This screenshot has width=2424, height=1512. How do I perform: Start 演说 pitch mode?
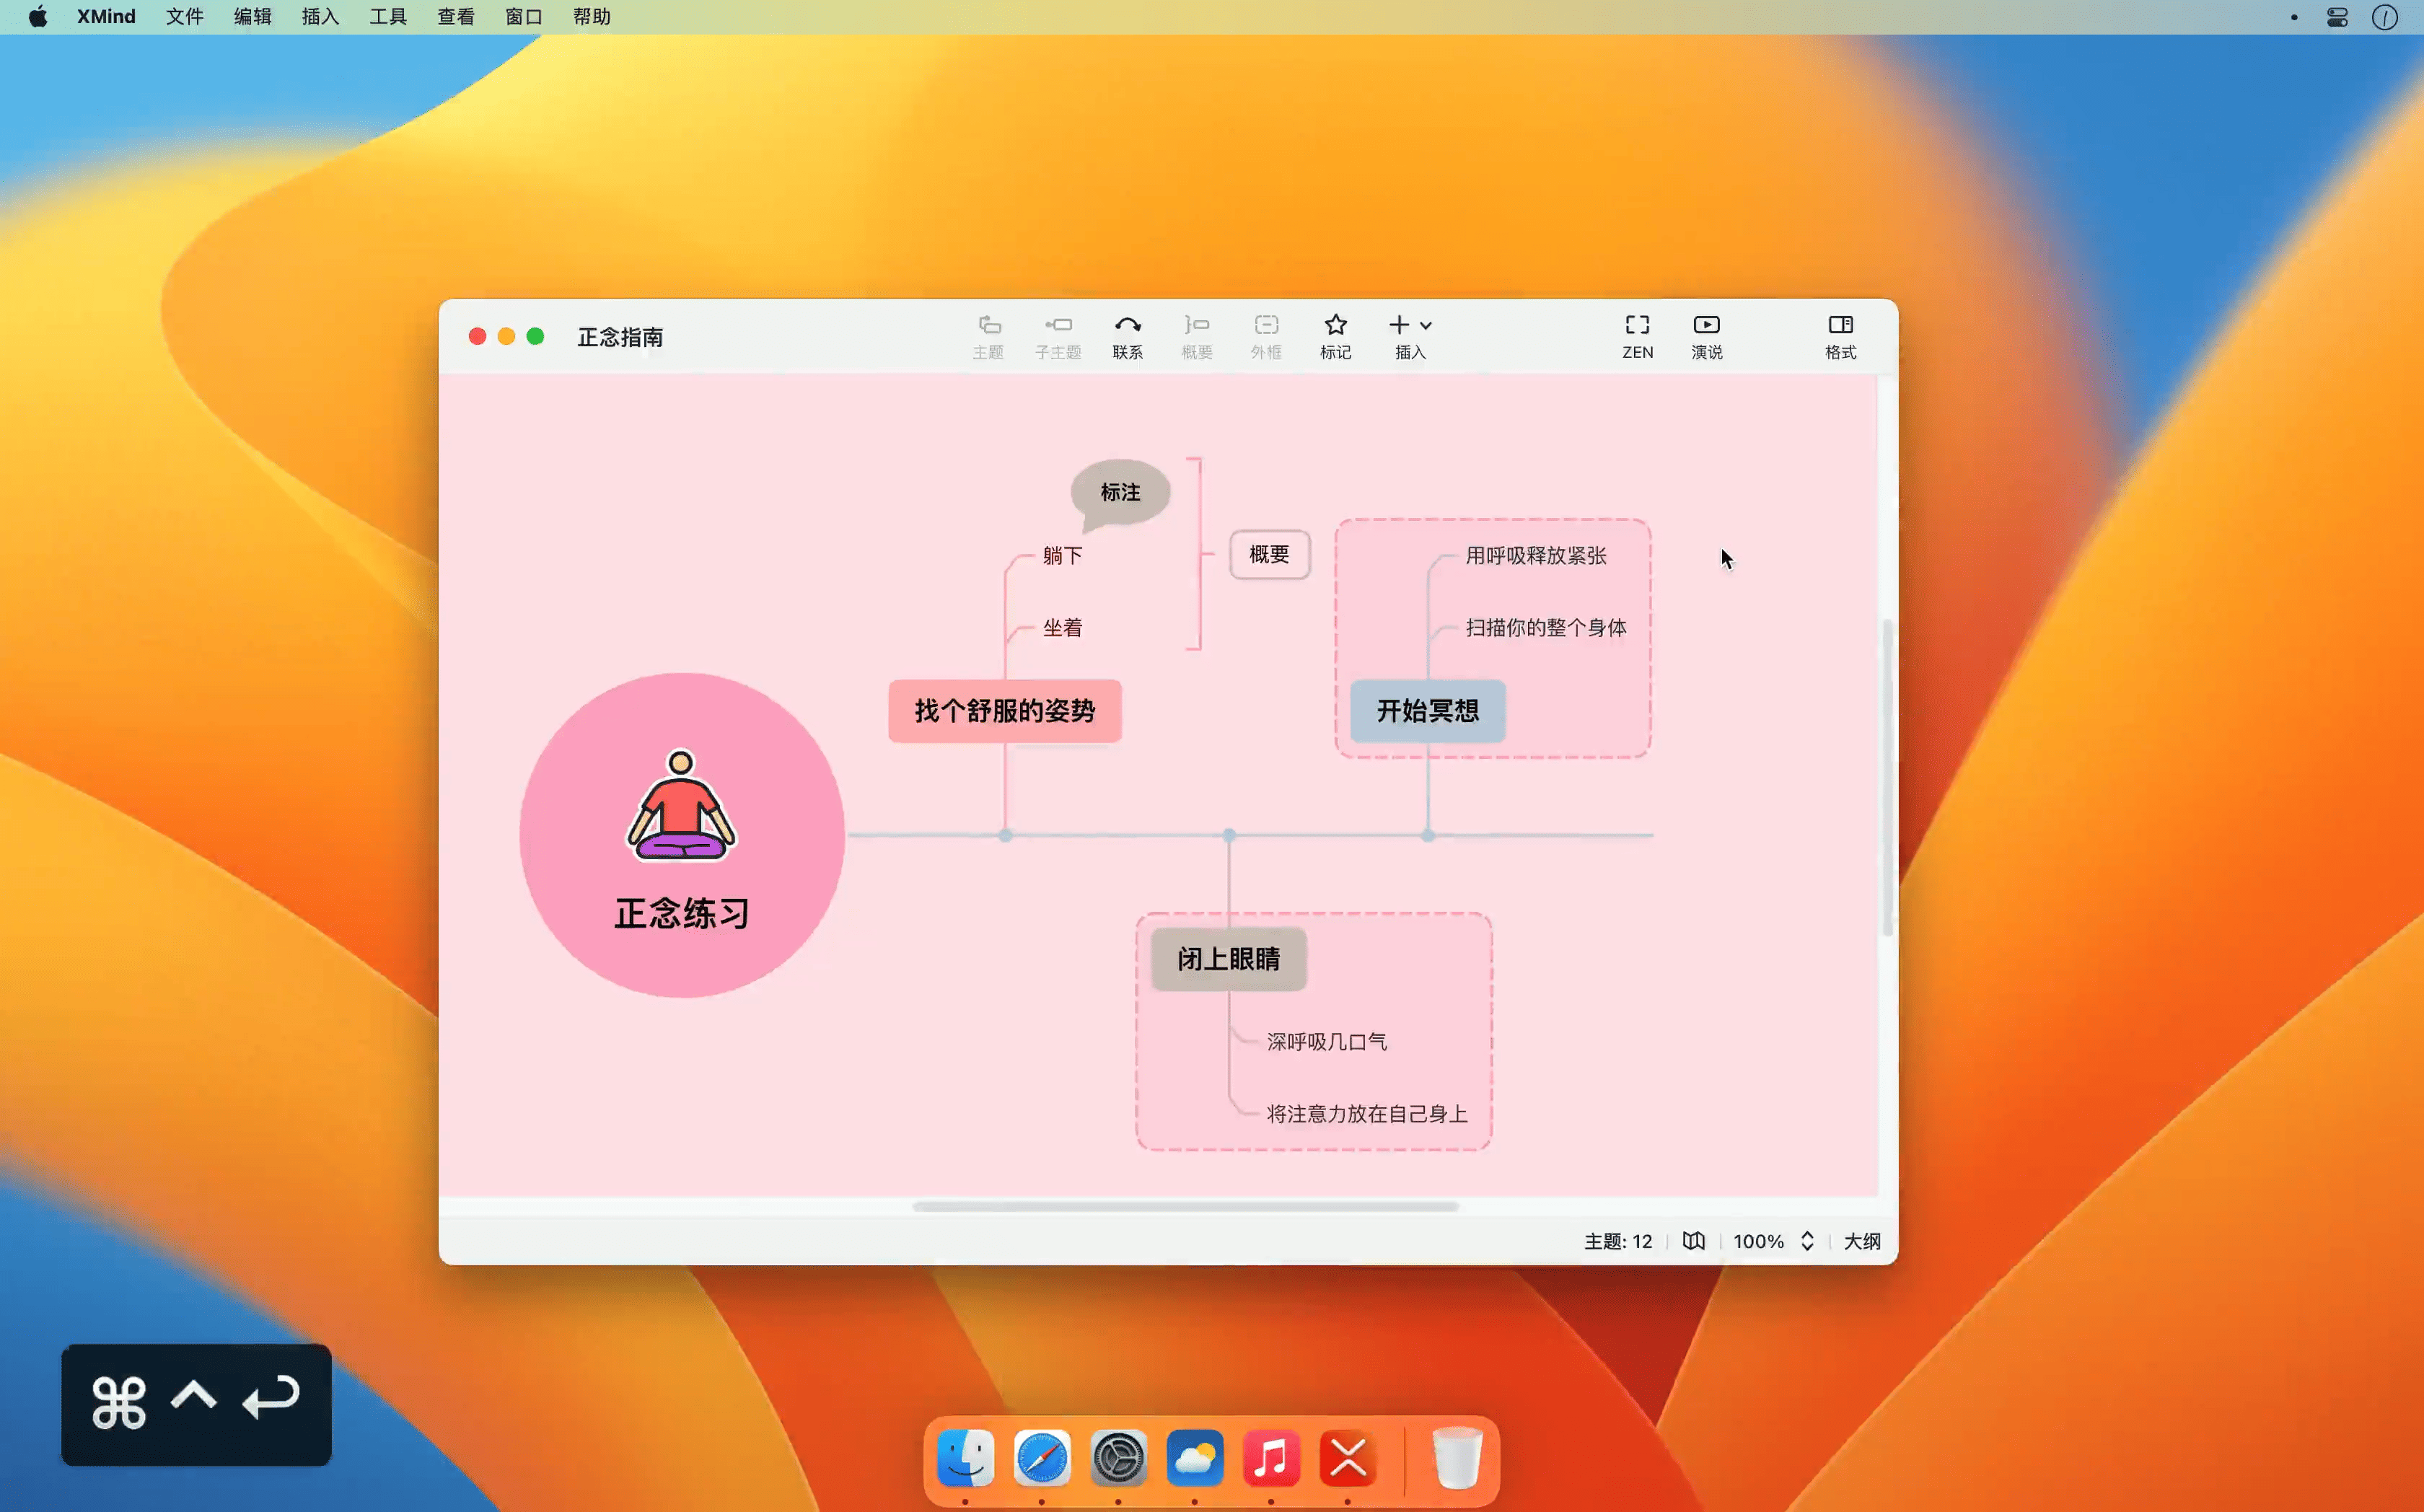coord(1706,336)
